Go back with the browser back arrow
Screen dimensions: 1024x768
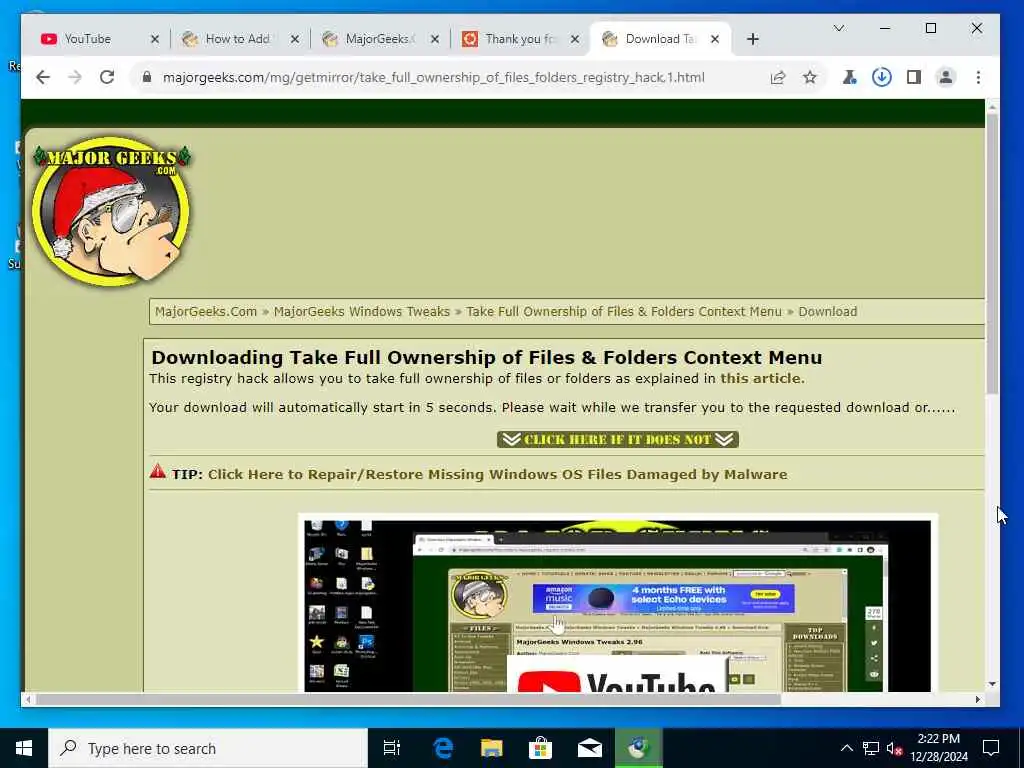[43, 77]
